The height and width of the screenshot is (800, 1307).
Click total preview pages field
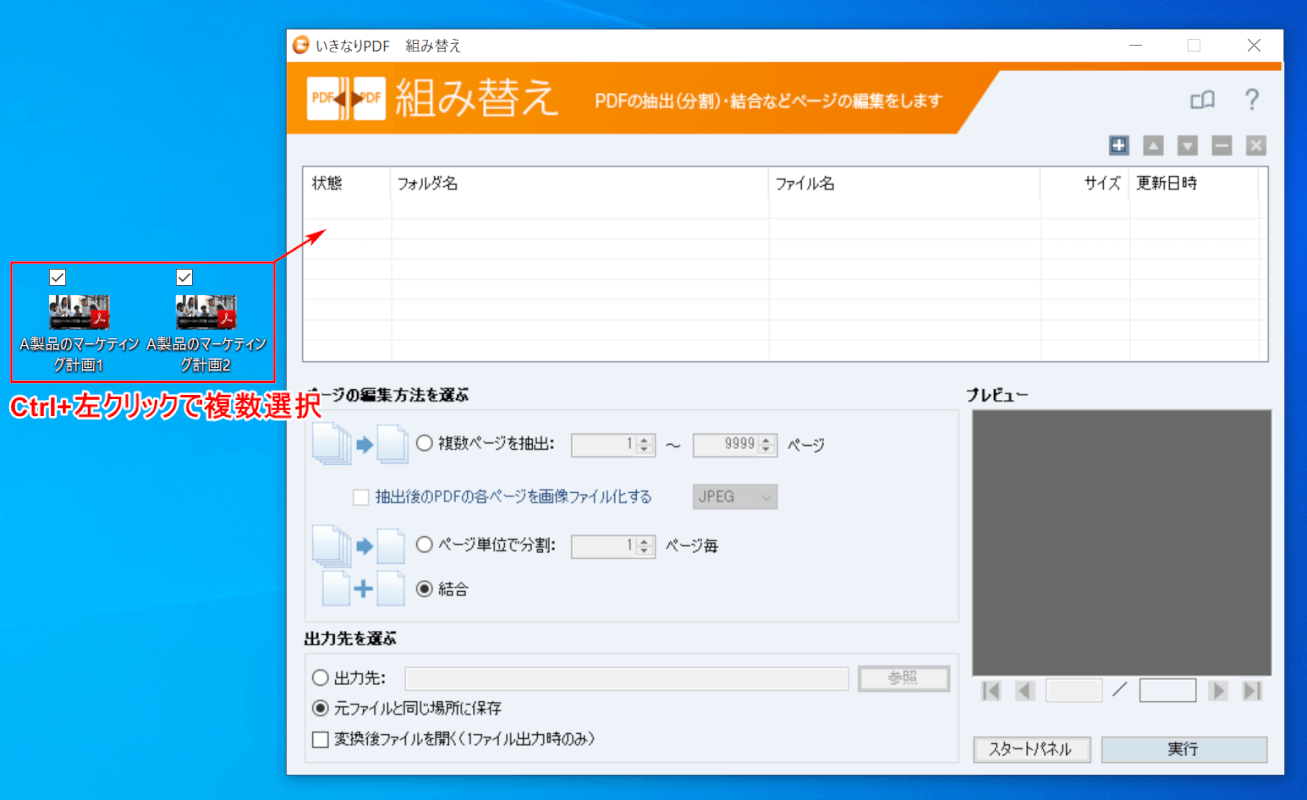pos(1168,691)
